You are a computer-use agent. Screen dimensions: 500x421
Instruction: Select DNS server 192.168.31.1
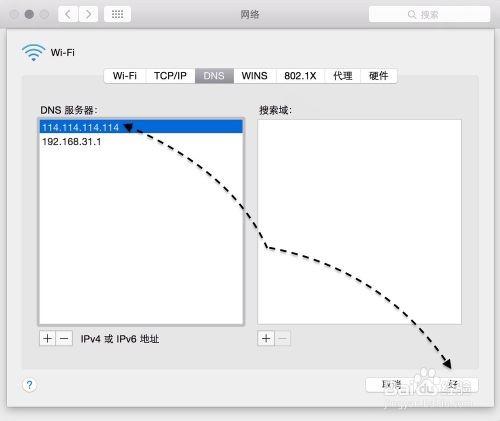(x=141, y=142)
